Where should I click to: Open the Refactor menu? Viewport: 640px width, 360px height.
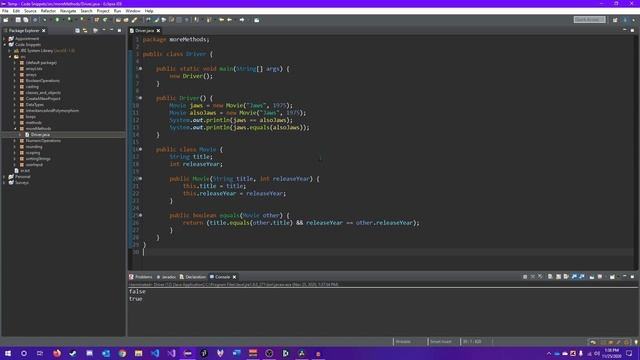tap(48, 11)
